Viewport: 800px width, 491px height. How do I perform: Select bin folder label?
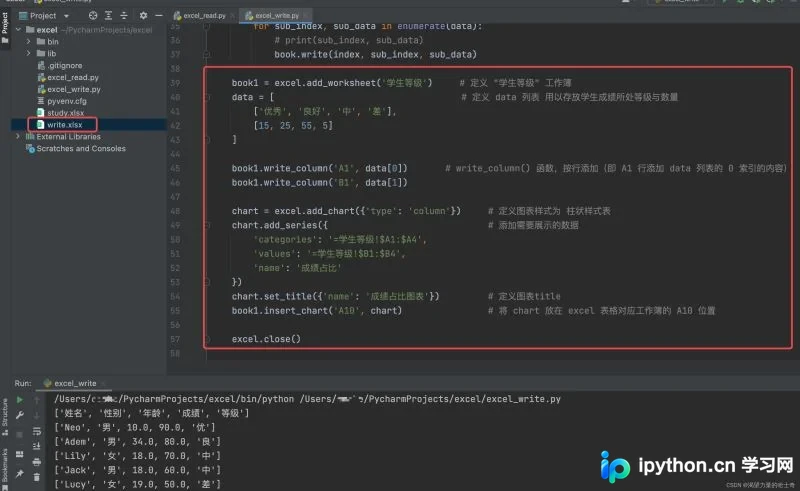(x=53, y=41)
